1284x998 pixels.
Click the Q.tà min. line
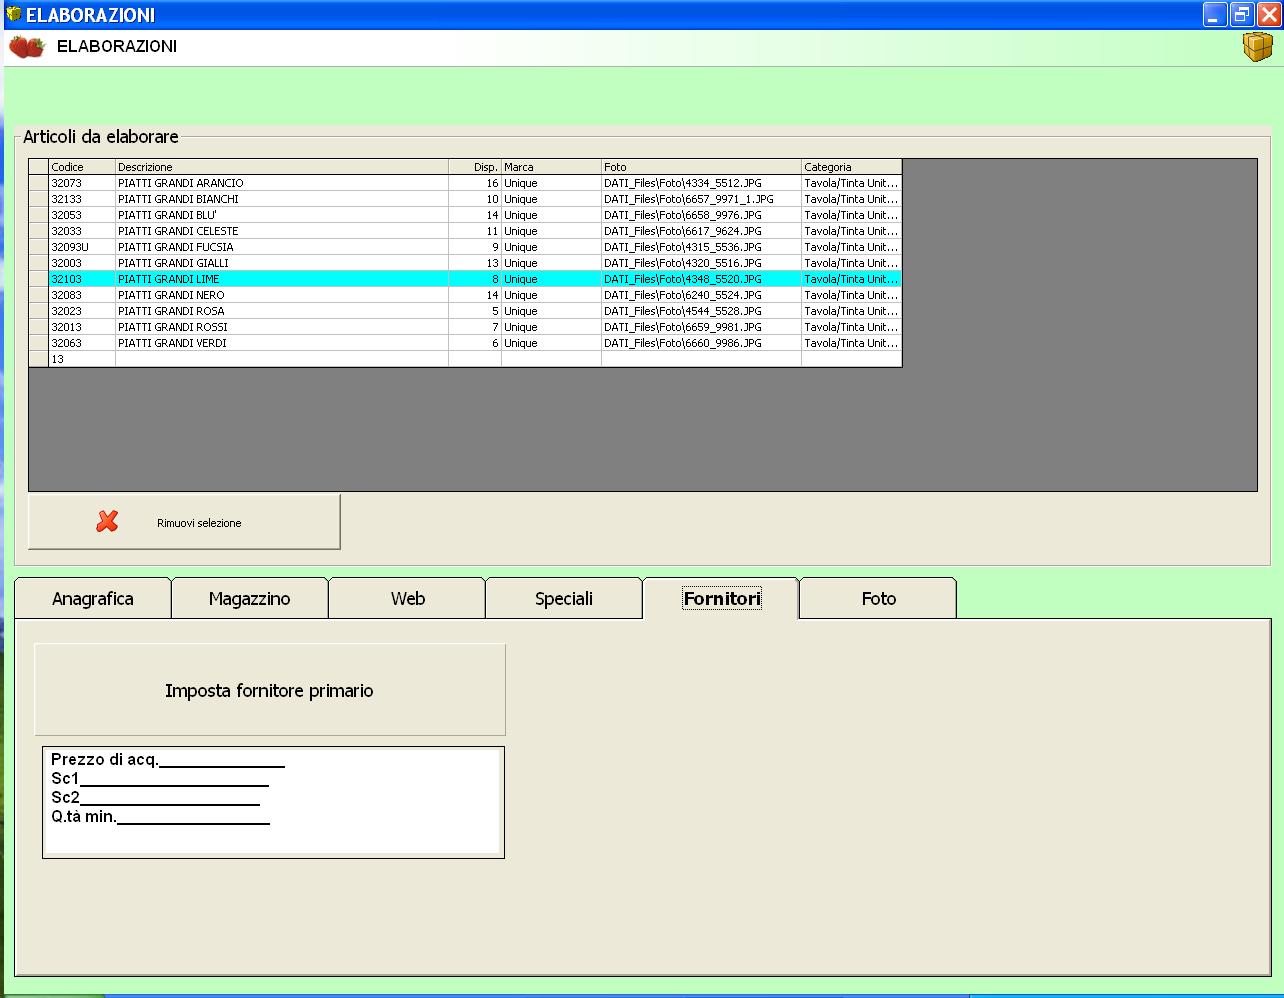[x=160, y=817]
